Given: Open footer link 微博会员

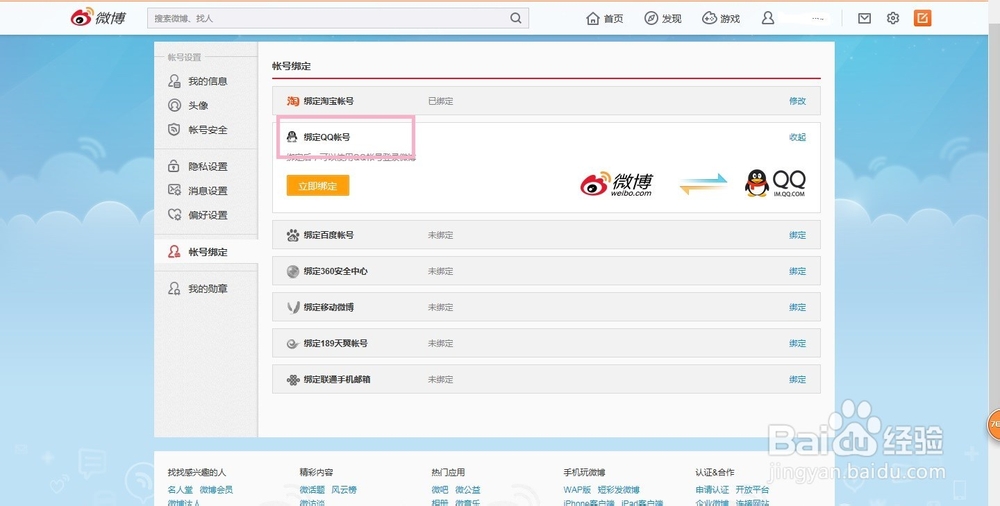Looking at the screenshot, I should 216,490.
